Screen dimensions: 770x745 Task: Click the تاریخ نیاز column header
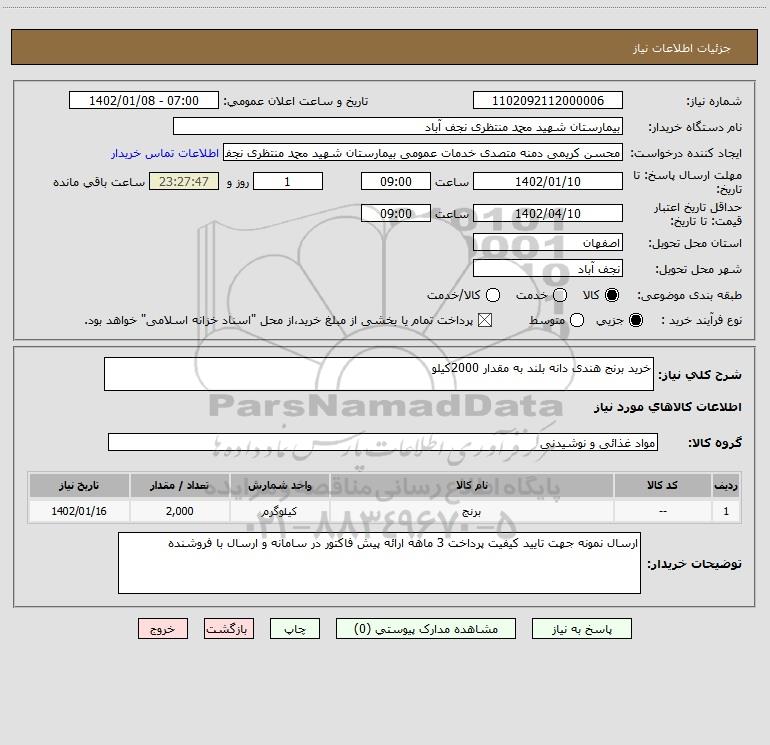pos(79,485)
